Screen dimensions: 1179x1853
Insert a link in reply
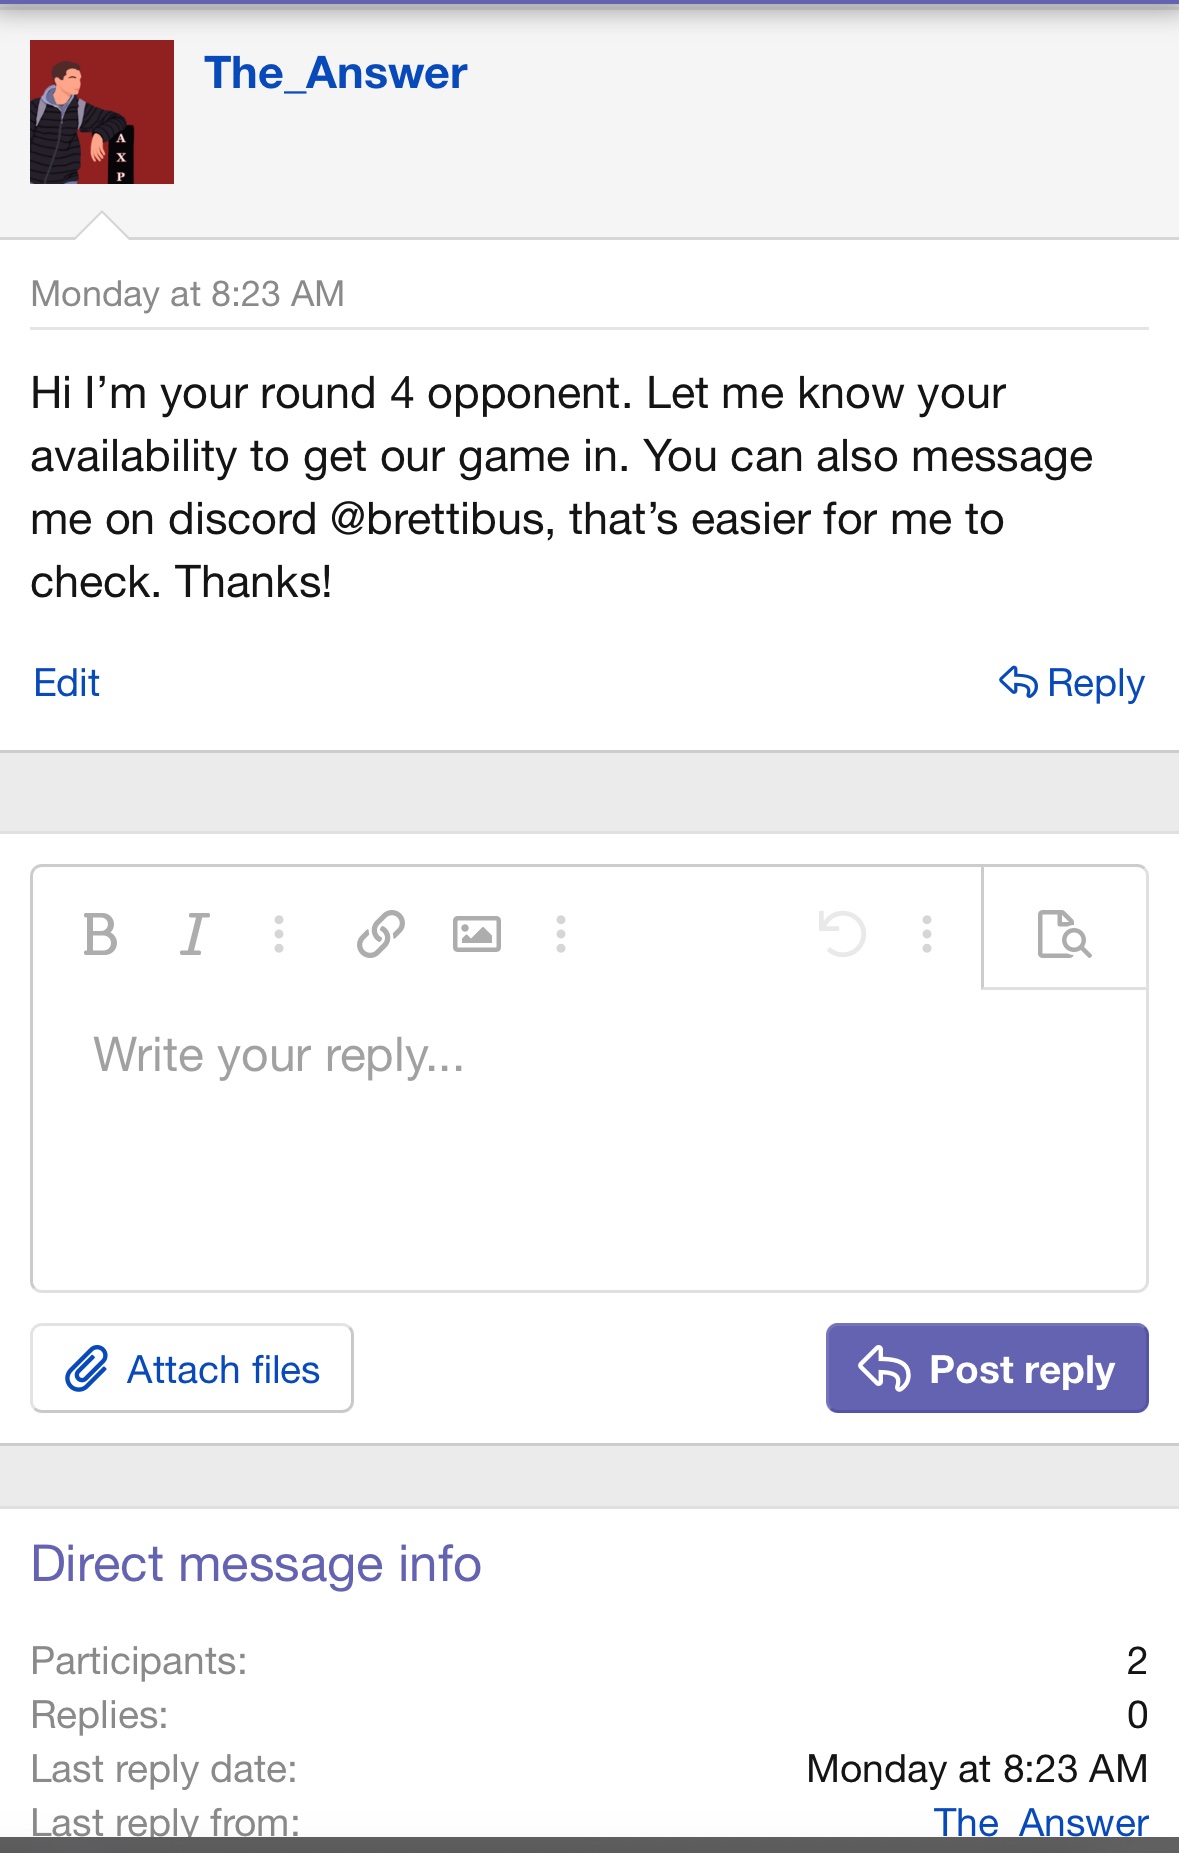pos(381,935)
